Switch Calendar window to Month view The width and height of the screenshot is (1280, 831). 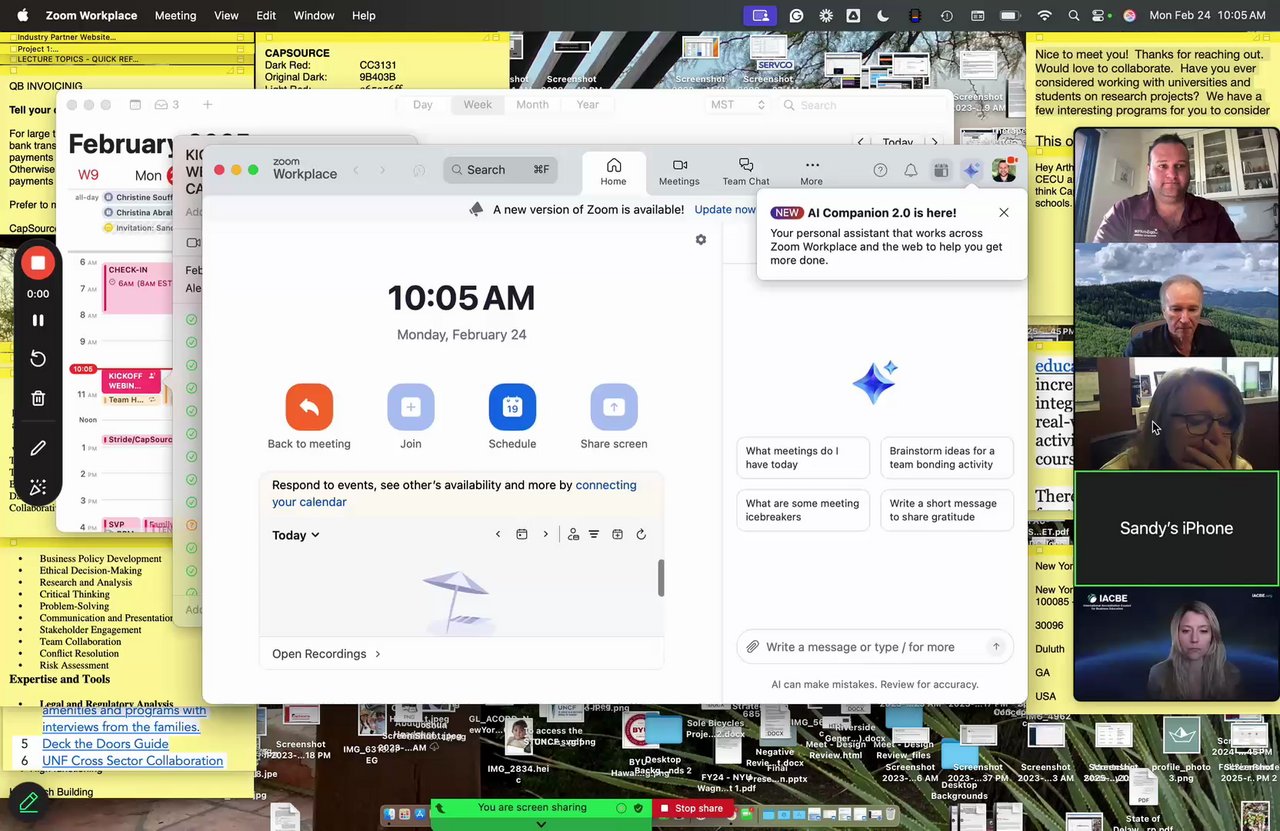[x=532, y=105]
